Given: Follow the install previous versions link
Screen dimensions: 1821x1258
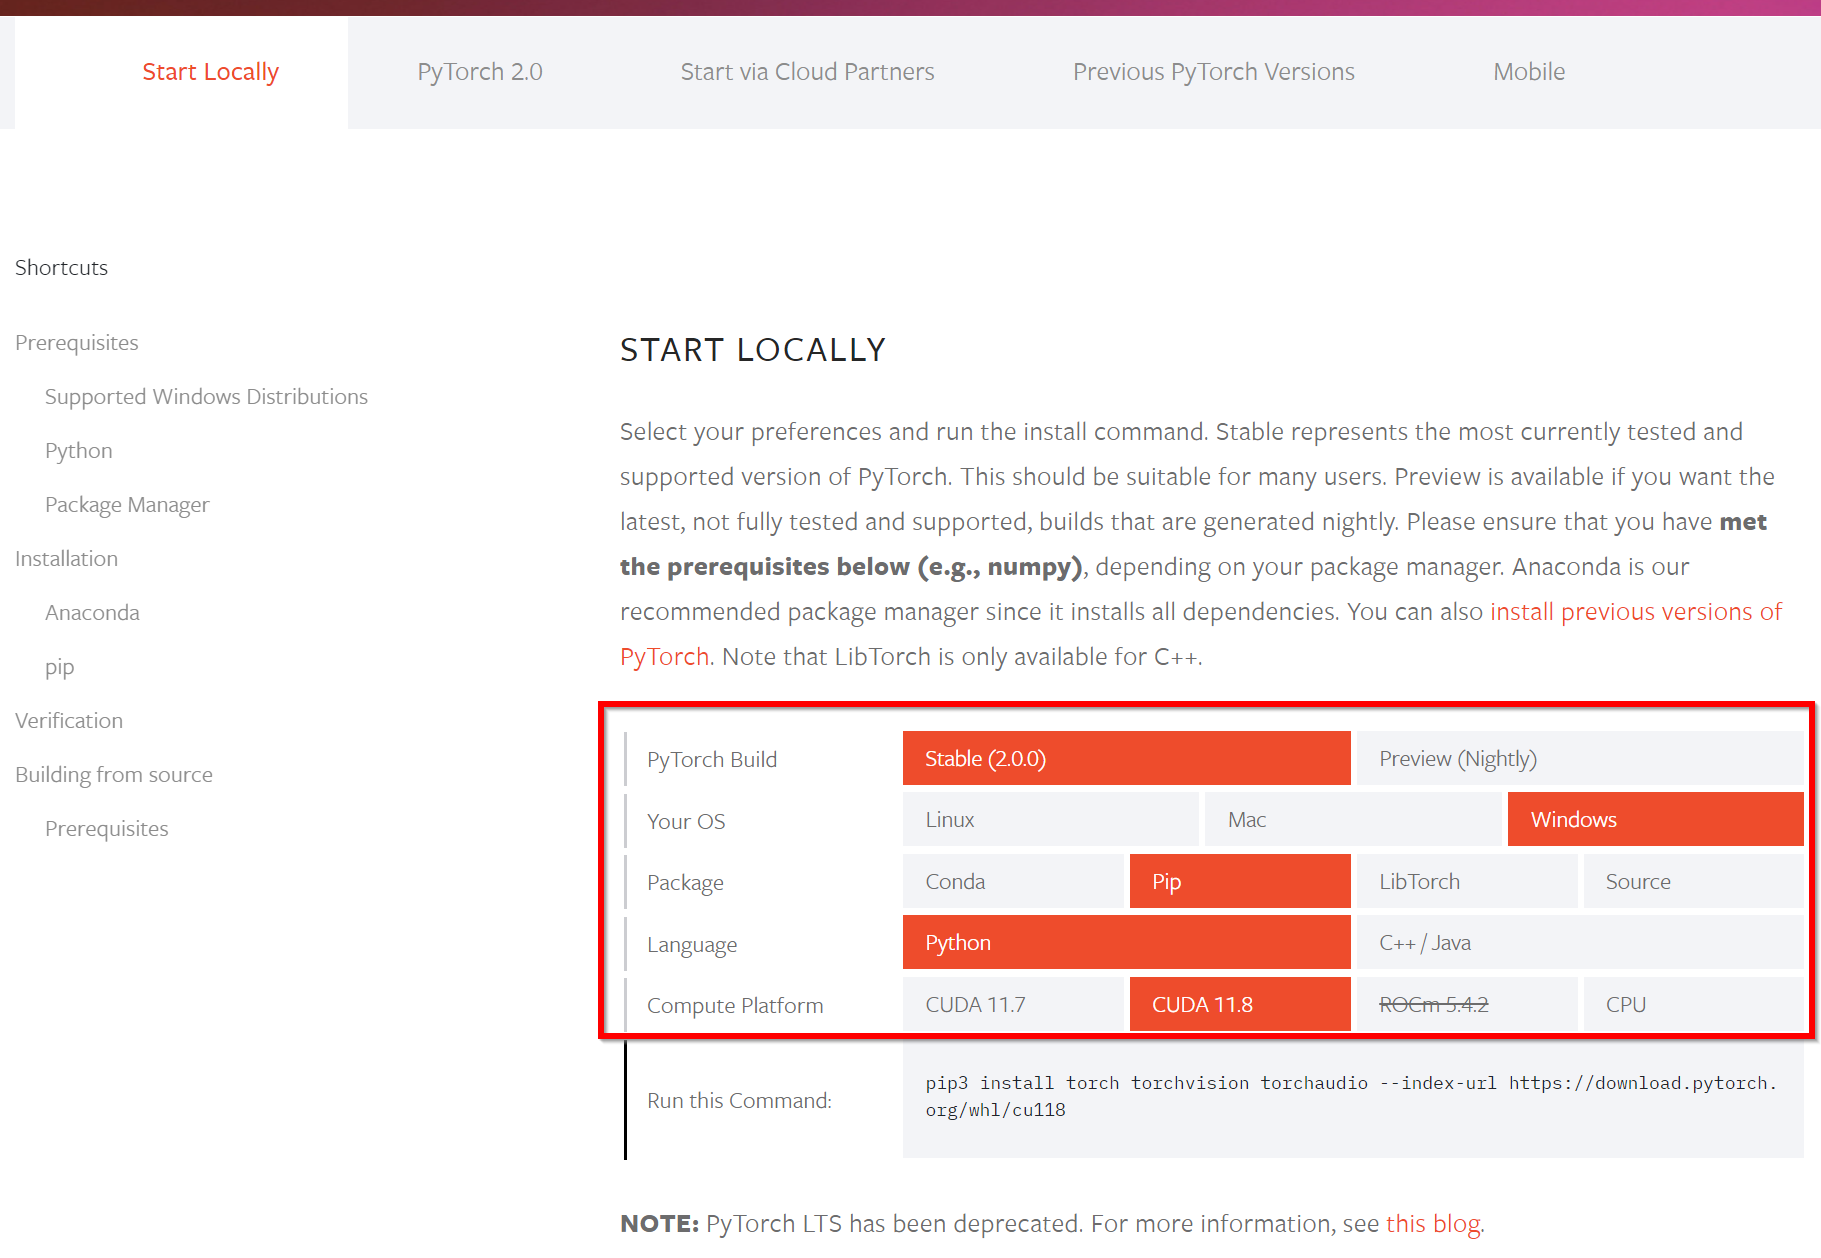Looking at the screenshot, I should pos(1636,611).
